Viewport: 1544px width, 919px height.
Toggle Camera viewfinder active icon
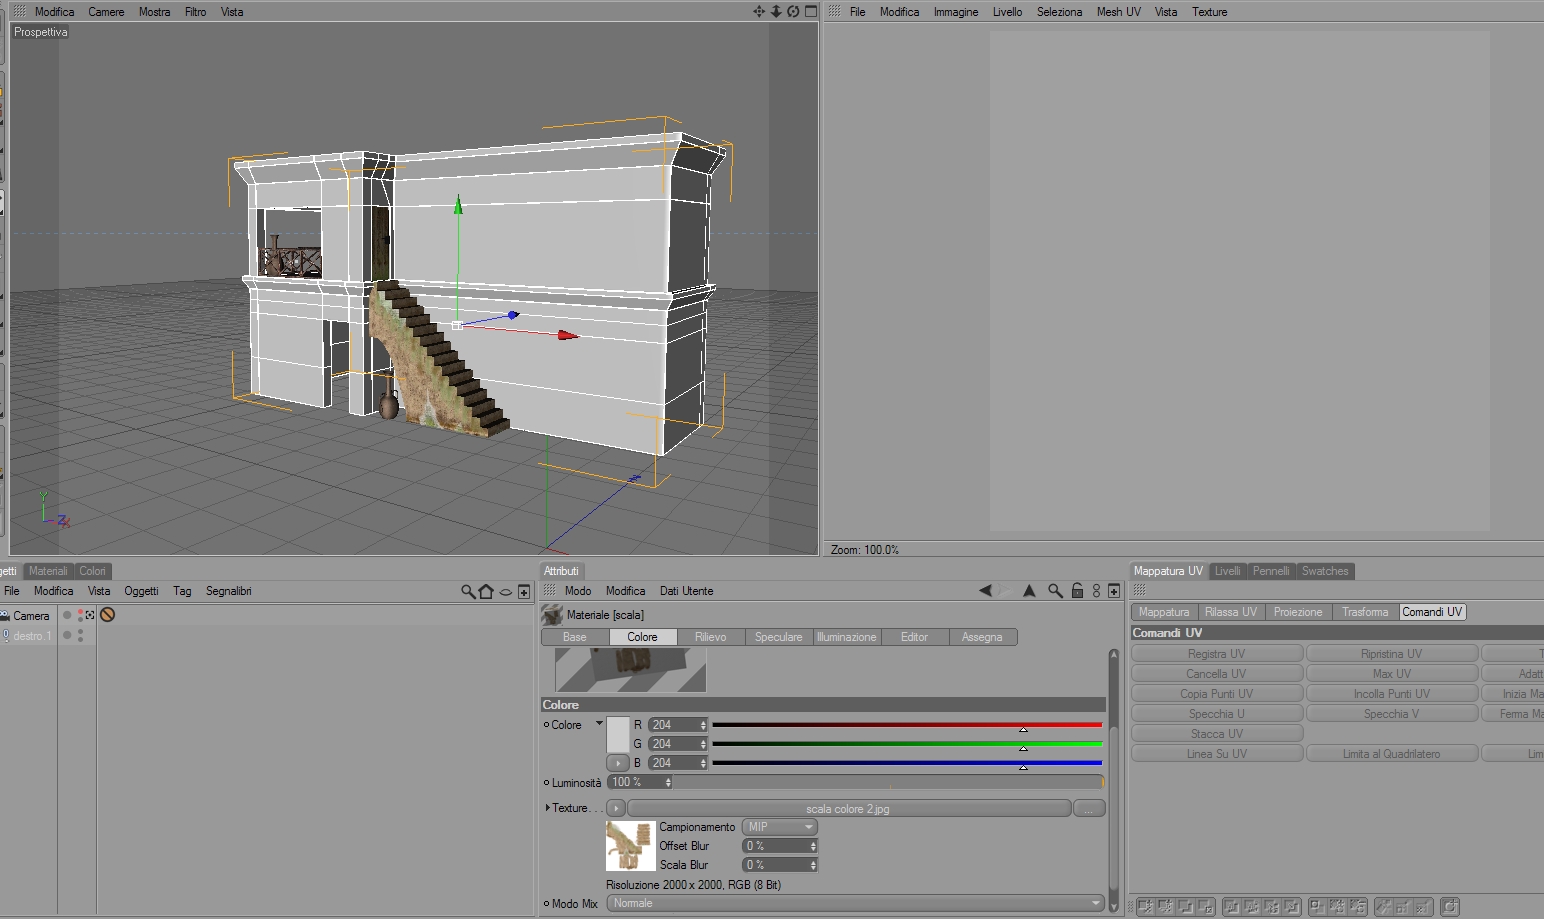click(x=90, y=615)
